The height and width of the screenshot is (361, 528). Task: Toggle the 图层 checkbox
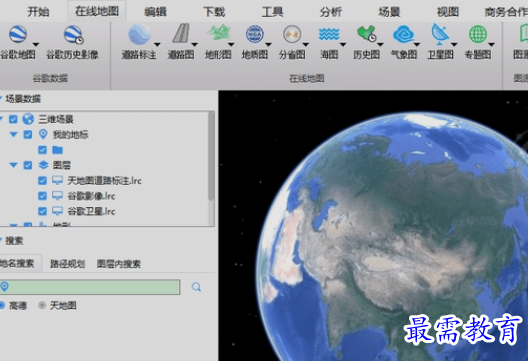pos(28,165)
